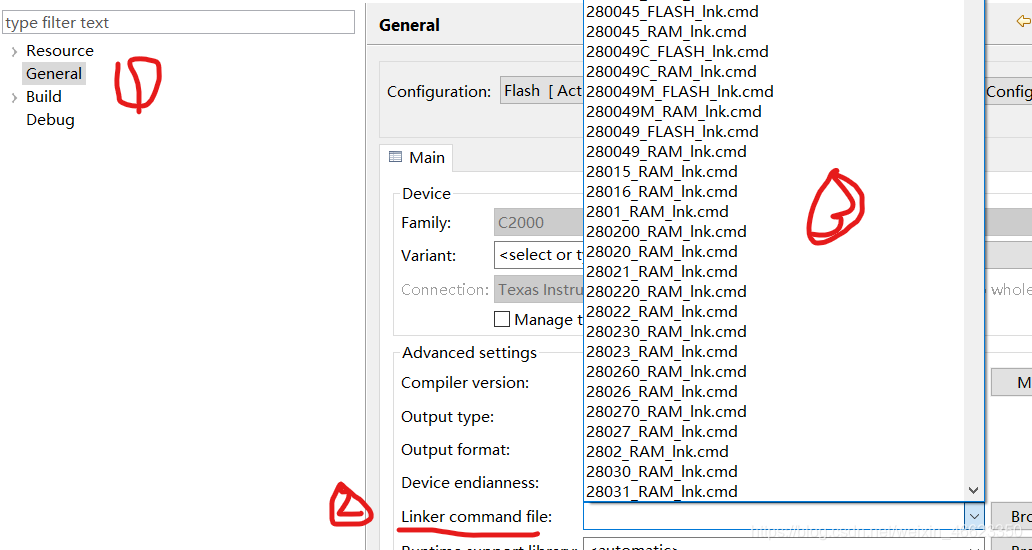Select 280049C_RAM_lnk.cmd from the list

pyautogui.click(x=671, y=71)
